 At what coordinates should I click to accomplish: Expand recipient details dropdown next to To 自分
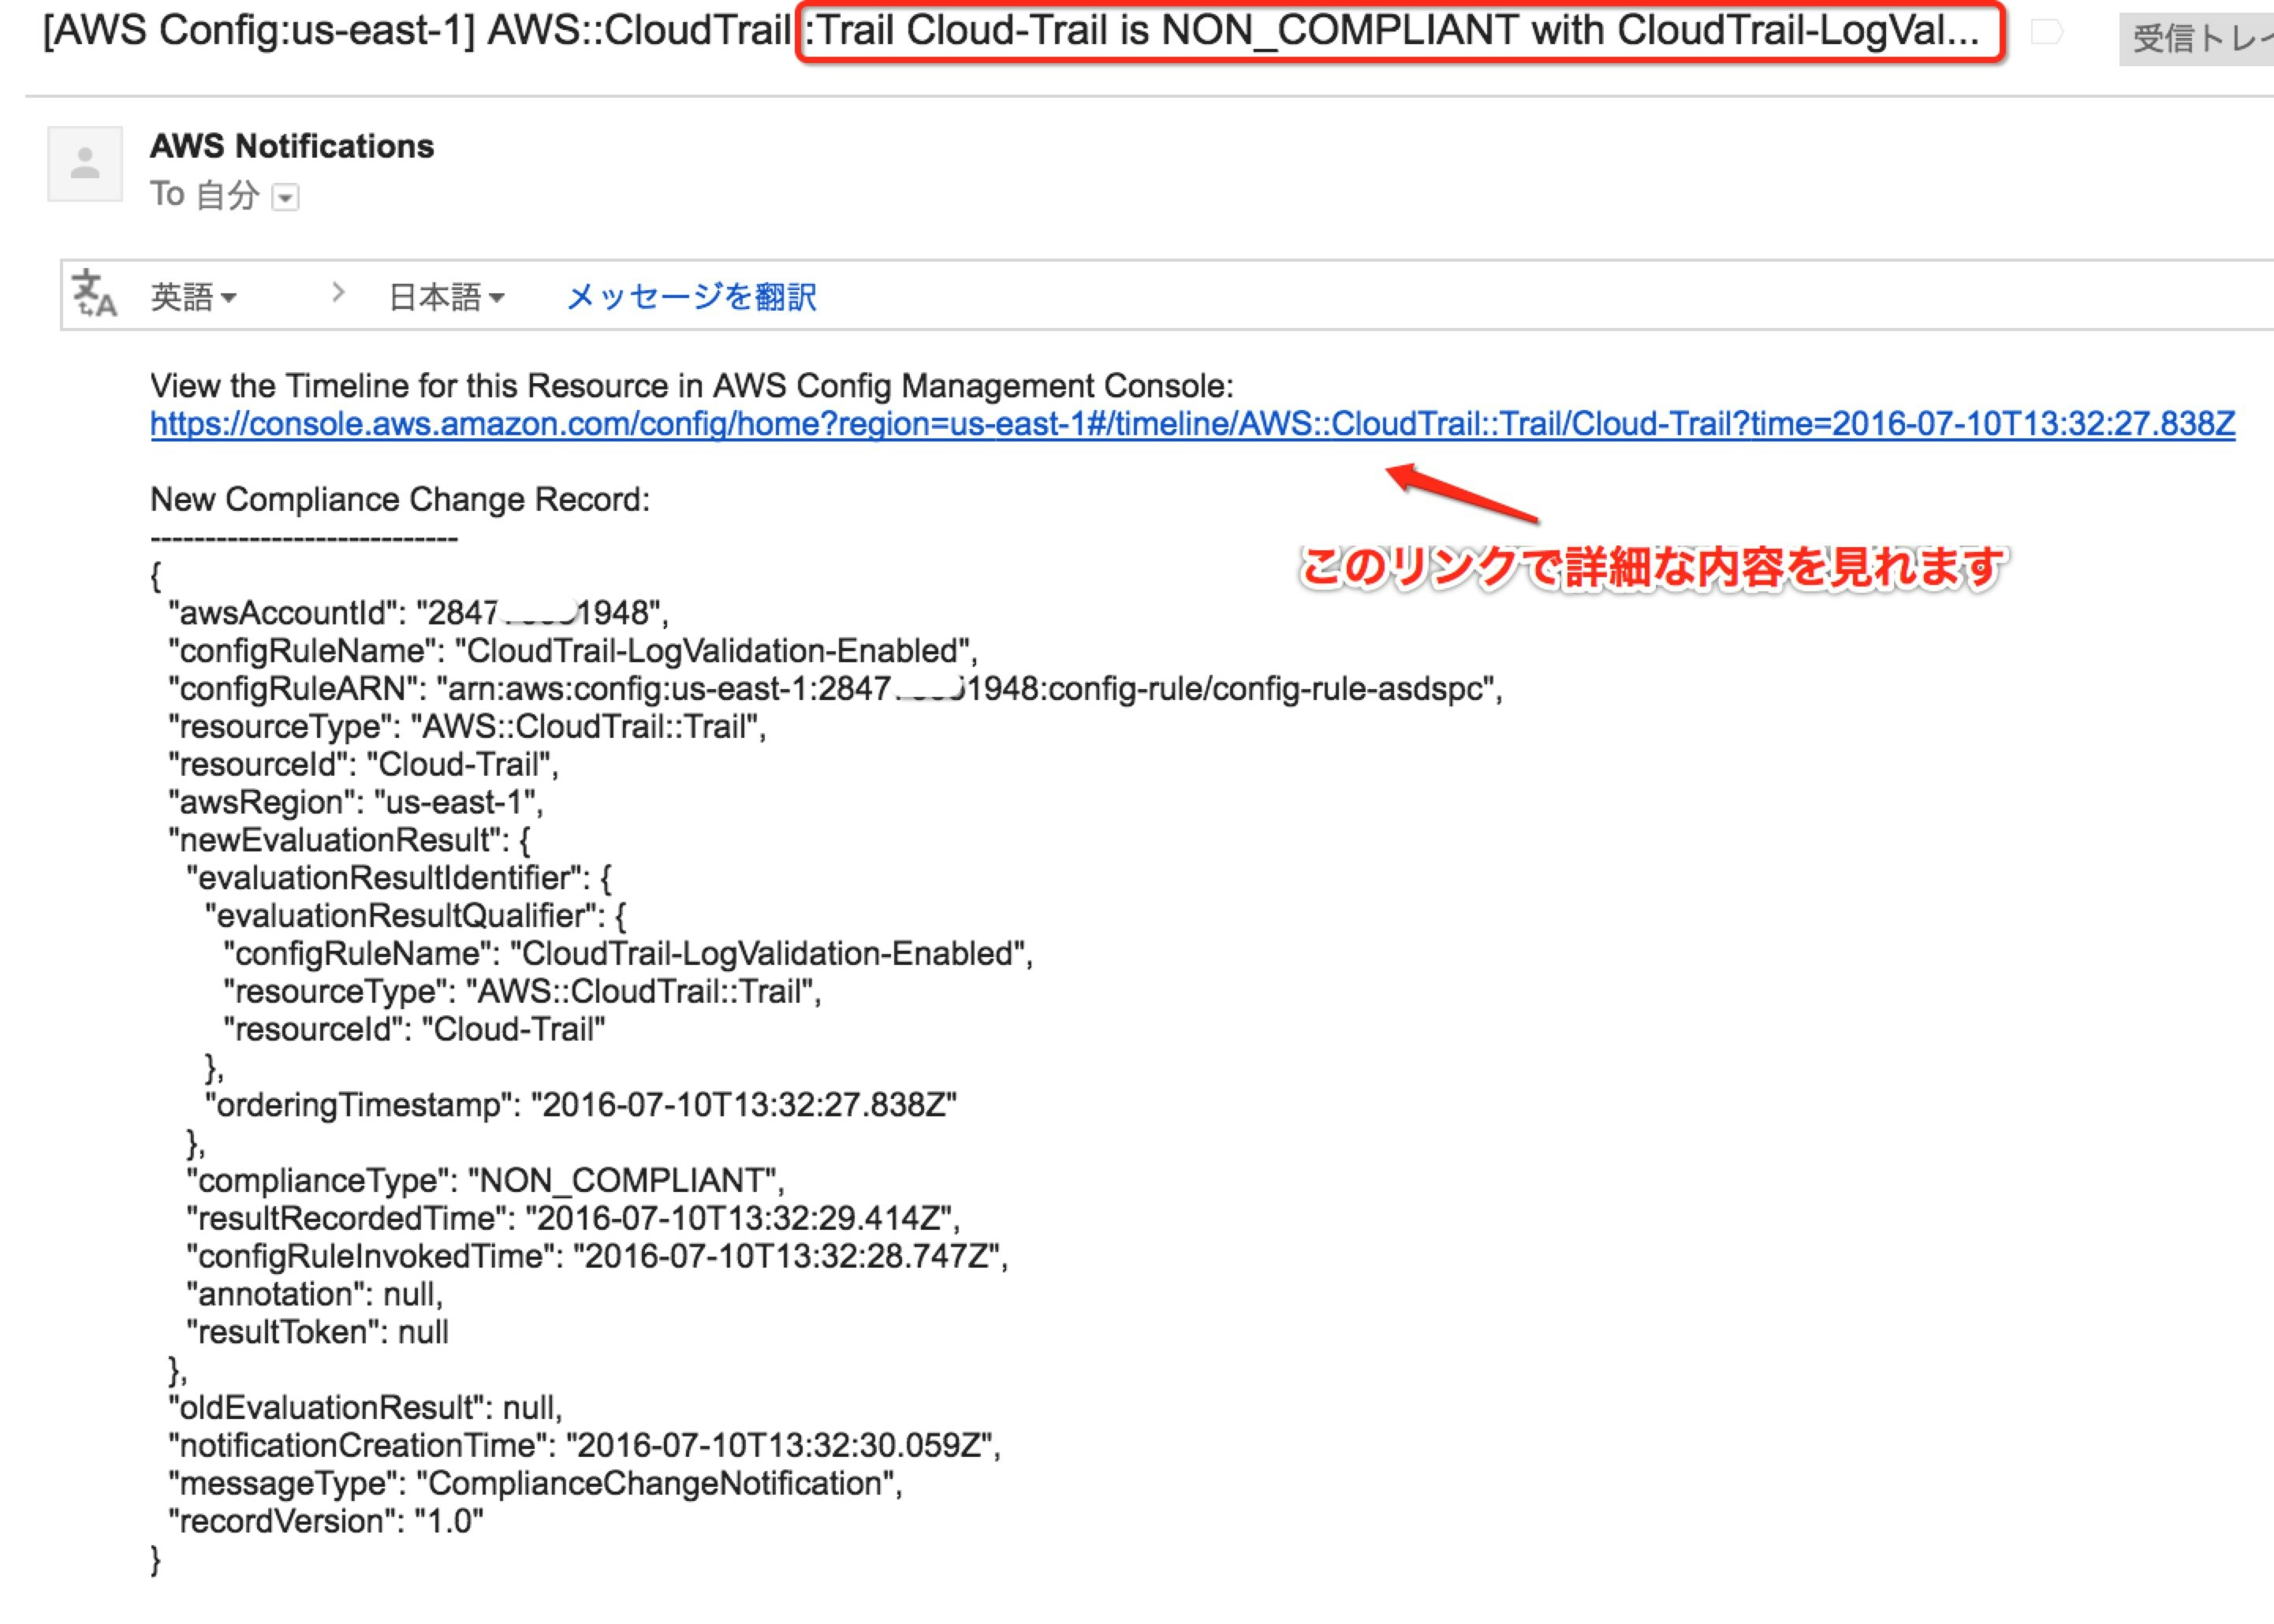click(285, 197)
